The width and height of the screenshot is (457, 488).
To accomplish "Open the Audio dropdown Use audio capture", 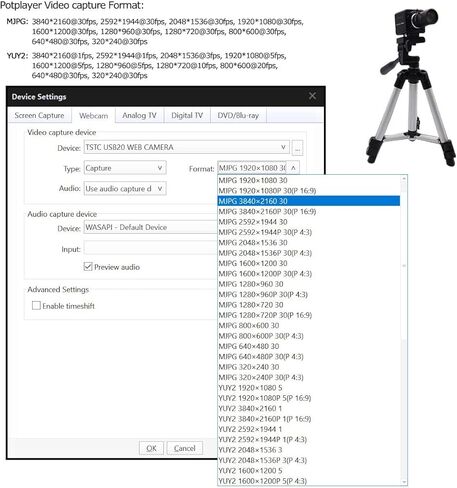I will (125, 189).
